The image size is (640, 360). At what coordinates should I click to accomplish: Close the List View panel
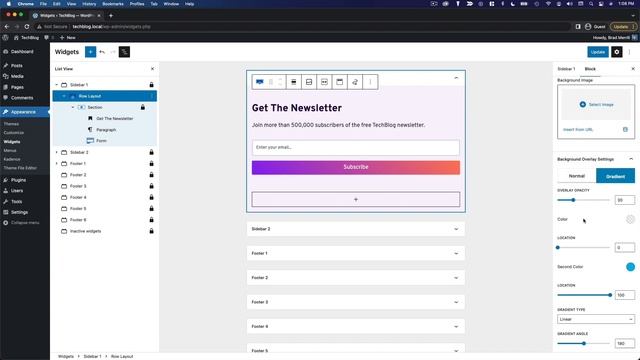(x=152, y=69)
